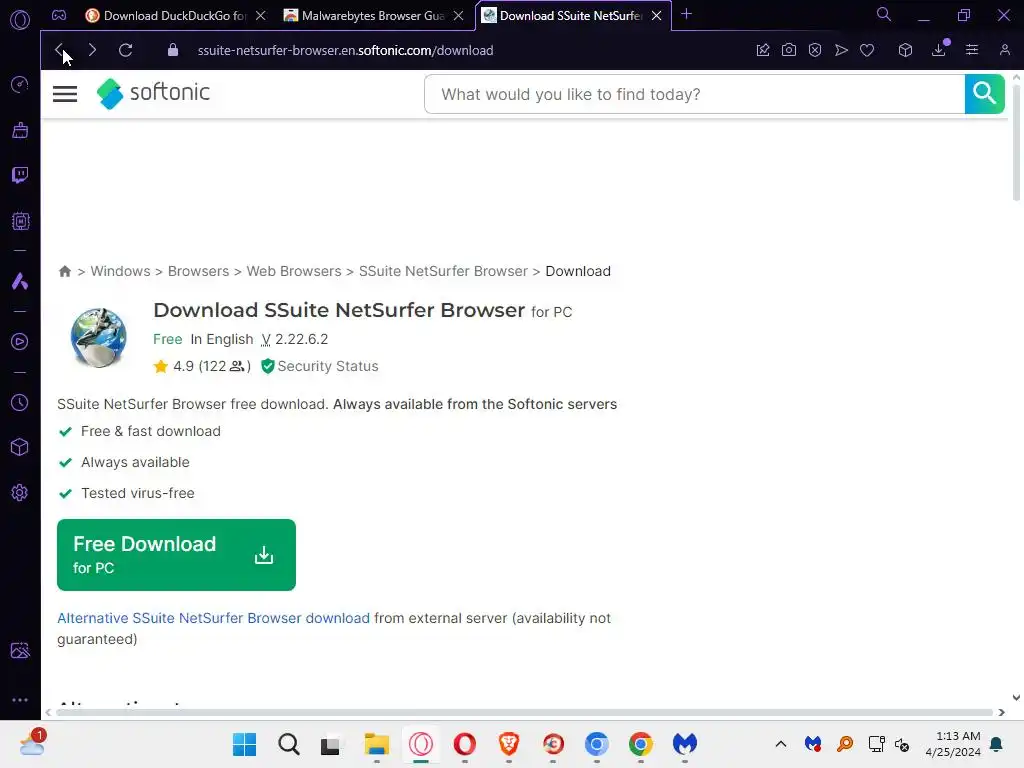Open profile account icon

point(1004,50)
